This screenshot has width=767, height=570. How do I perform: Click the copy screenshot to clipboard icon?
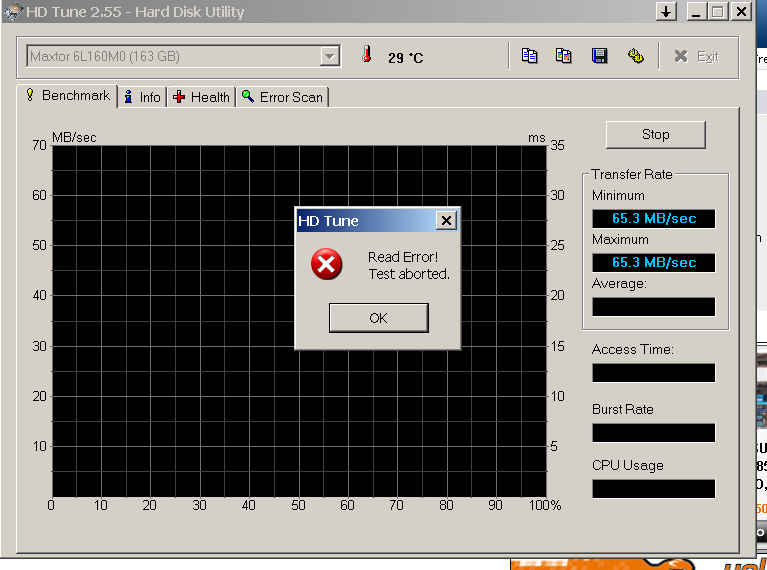click(564, 56)
